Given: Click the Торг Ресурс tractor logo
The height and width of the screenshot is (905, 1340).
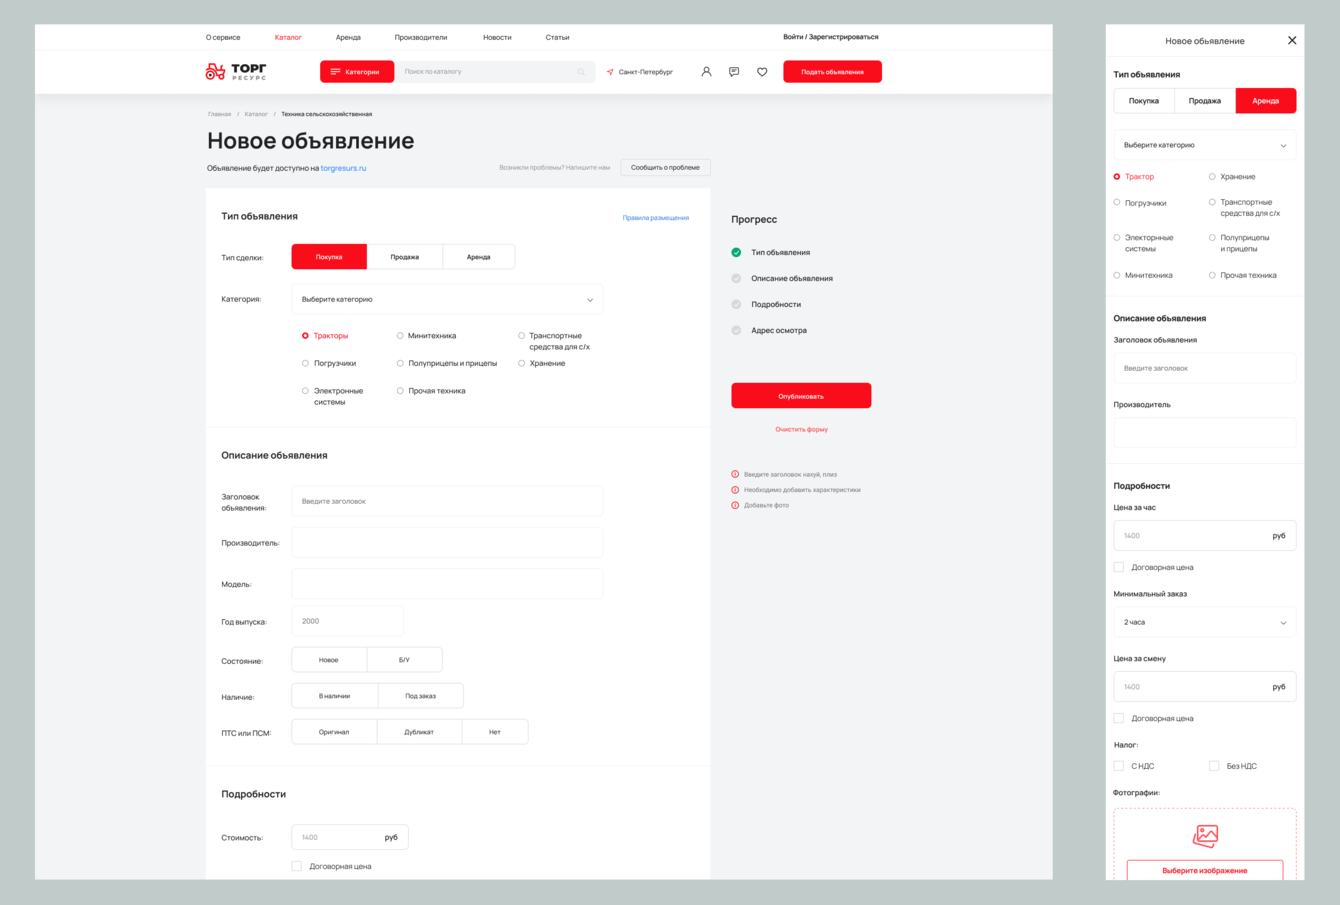Looking at the screenshot, I should click(x=236, y=71).
